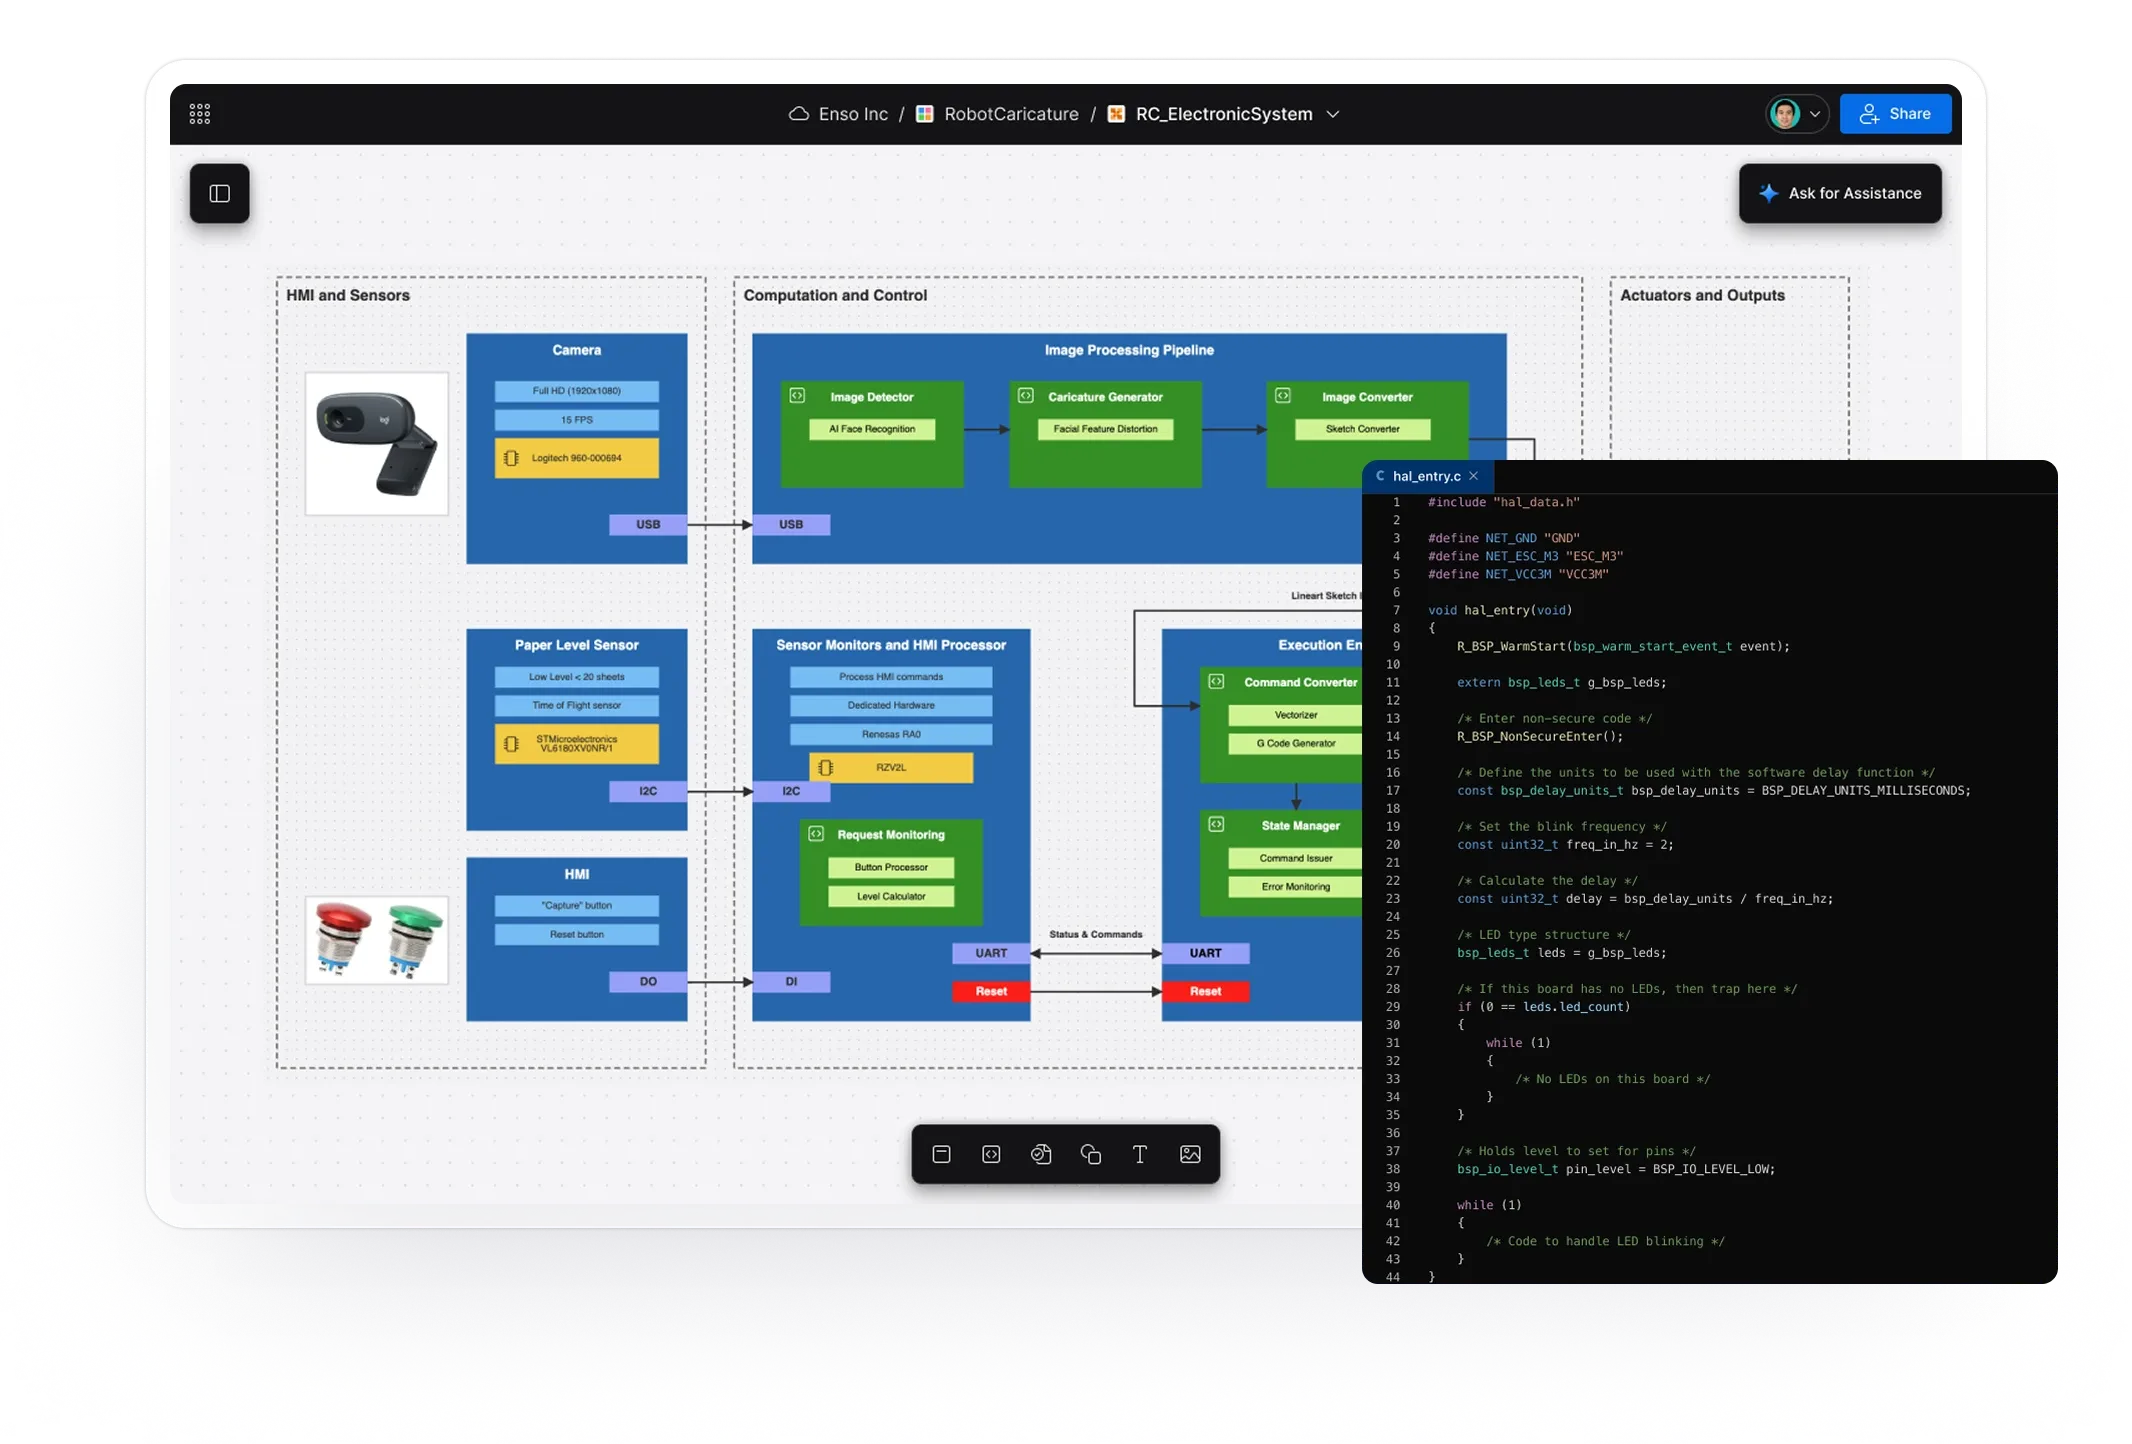Screen dimensions: 2132x1444
Task: Open RobotCaricature in breadcrumb
Action: coord(1010,114)
